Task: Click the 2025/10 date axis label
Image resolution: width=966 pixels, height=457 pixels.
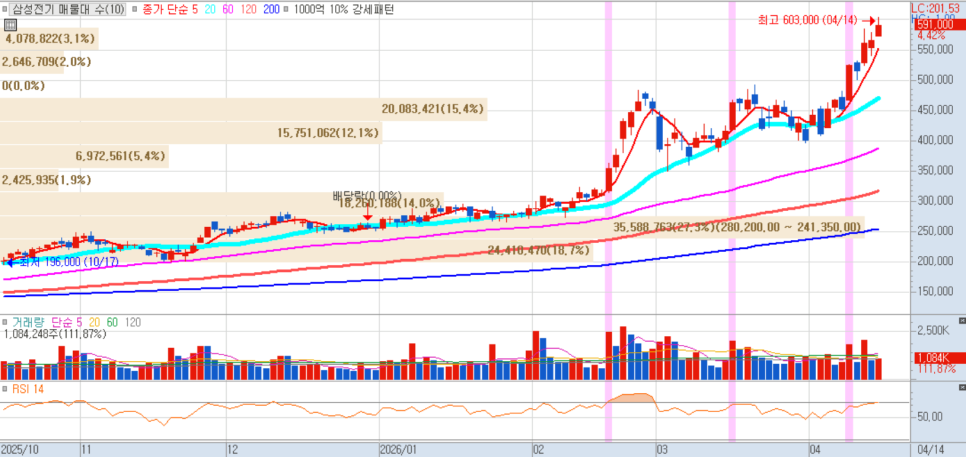Action: pos(20,449)
